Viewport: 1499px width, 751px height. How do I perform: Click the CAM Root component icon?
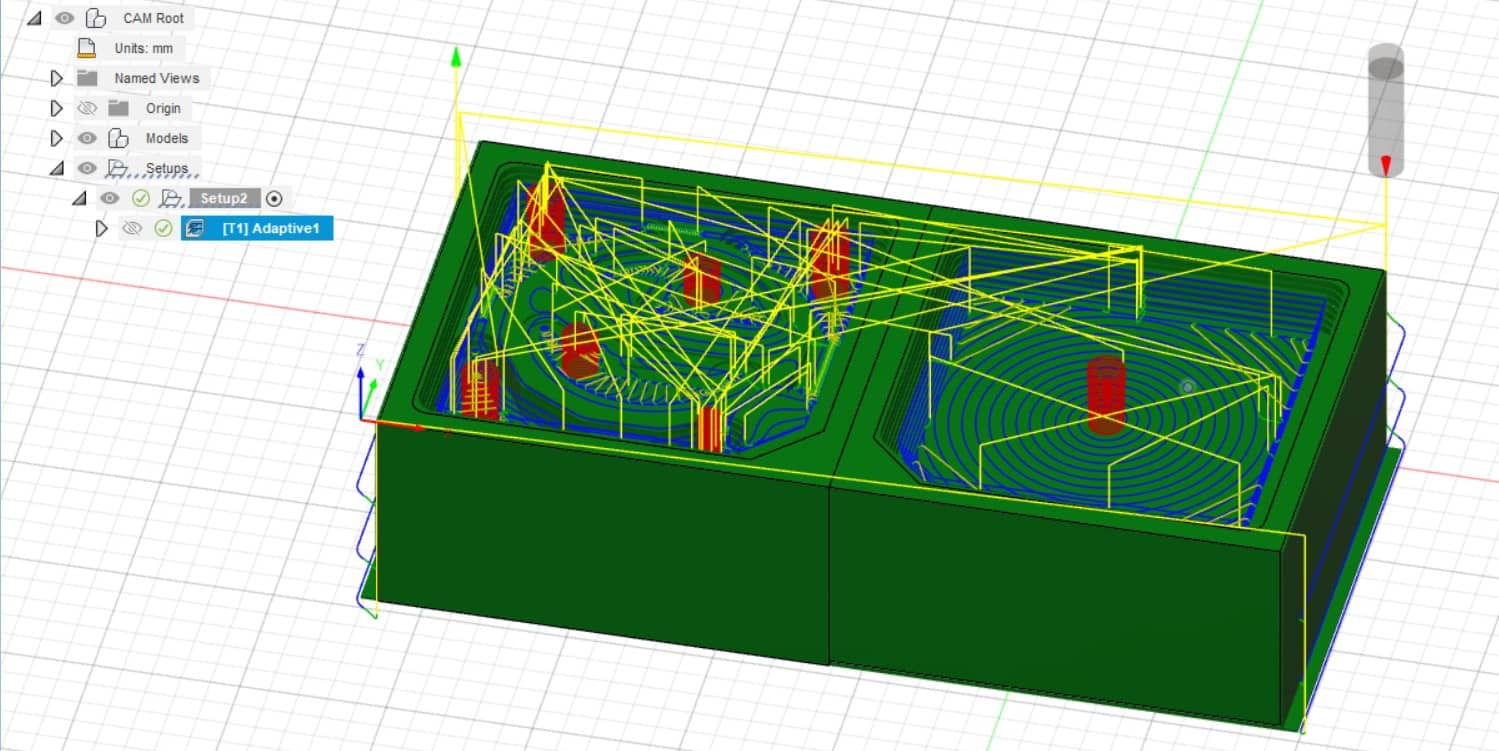96,18
